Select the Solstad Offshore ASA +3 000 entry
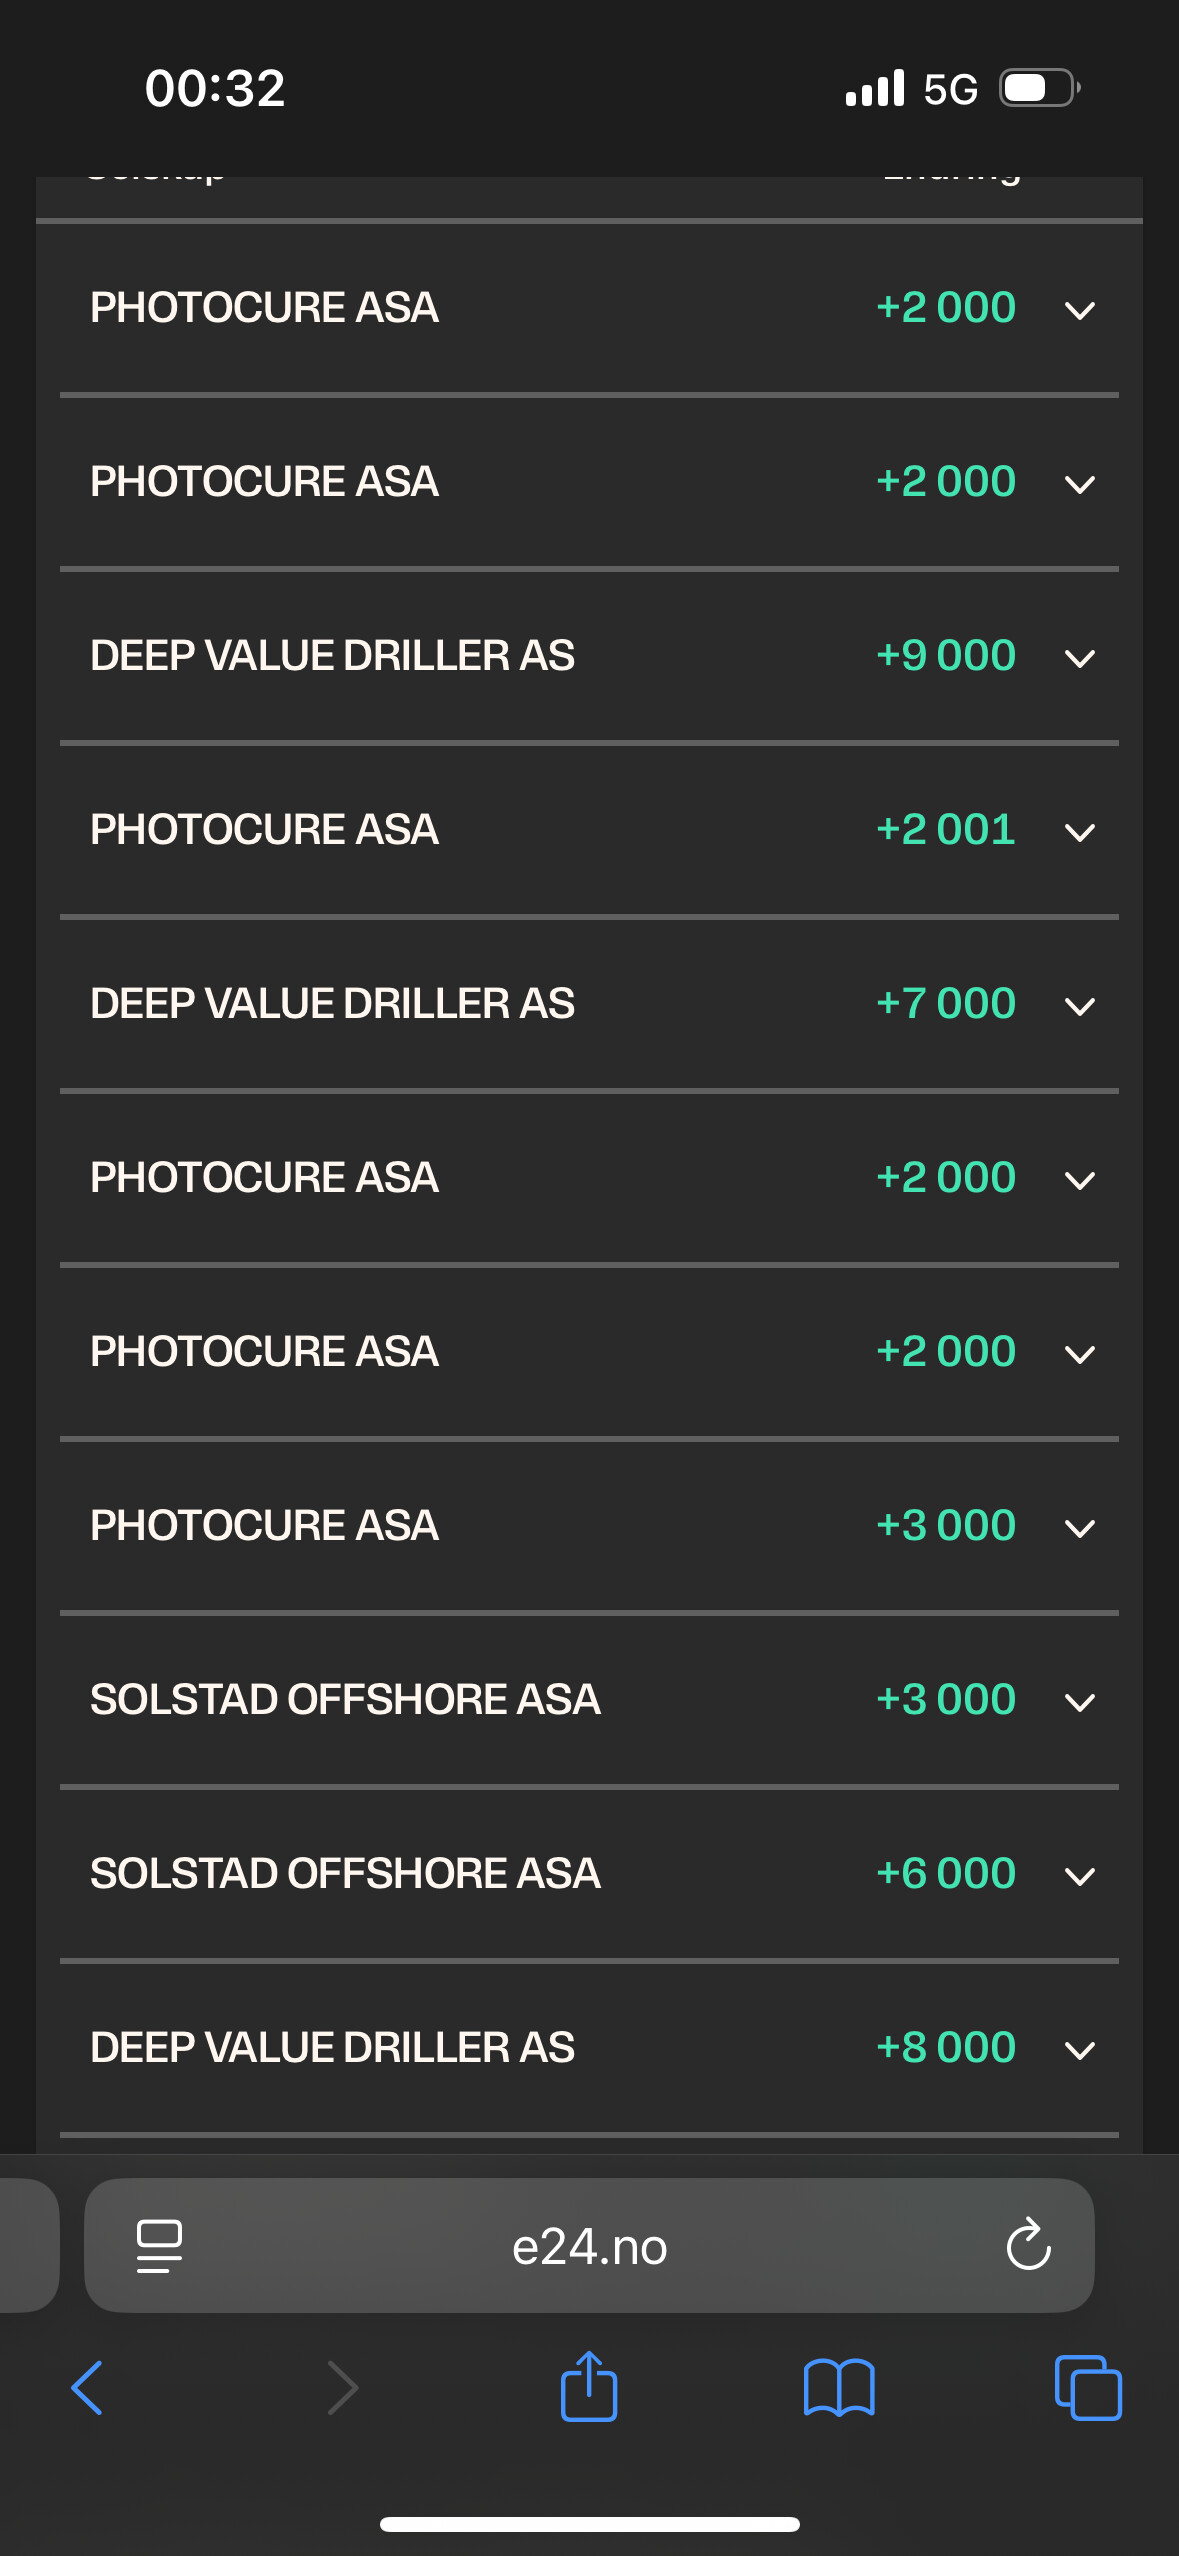The height and width of the screenshot is (2556, 1179). 589,1700
